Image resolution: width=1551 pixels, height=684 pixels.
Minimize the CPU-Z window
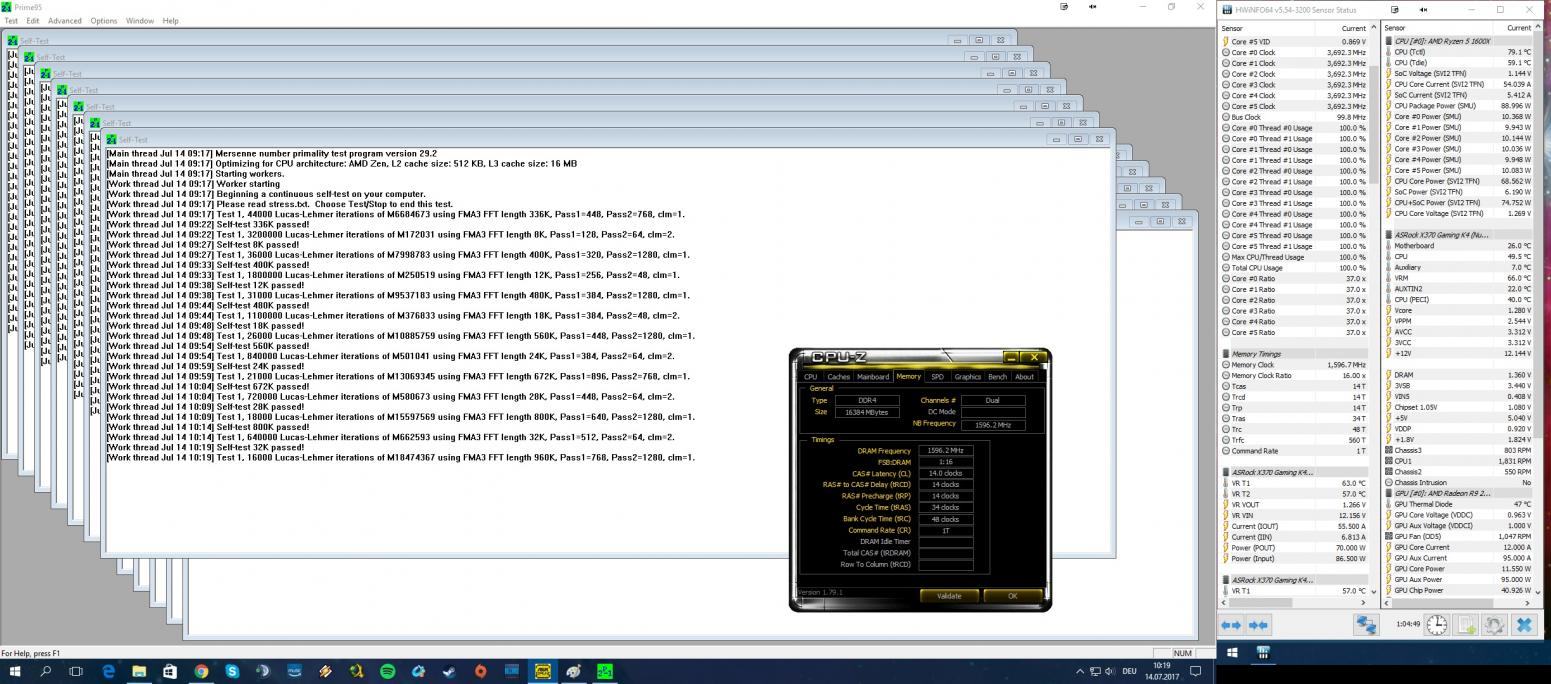[x=1012, y=357]
